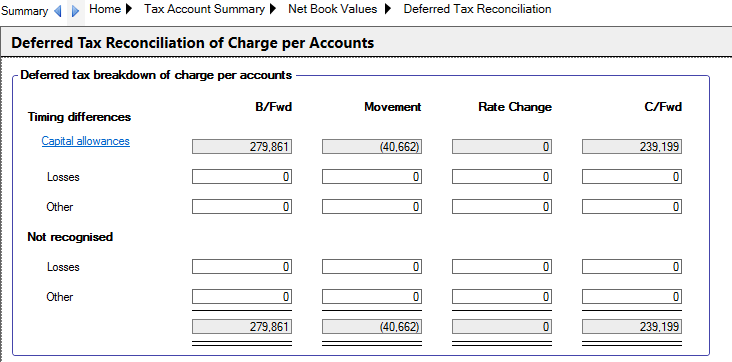Viewport: 732px width, 362px height.
Task: Edit Timing differences Other C/Fwd field
Action: coord(632,206)
